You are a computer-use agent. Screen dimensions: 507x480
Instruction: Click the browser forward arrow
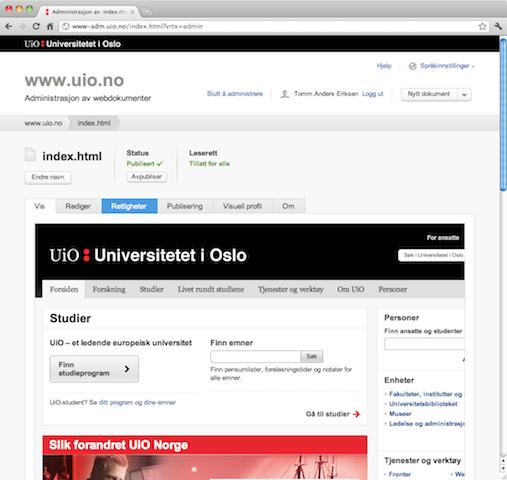point(22,26)
